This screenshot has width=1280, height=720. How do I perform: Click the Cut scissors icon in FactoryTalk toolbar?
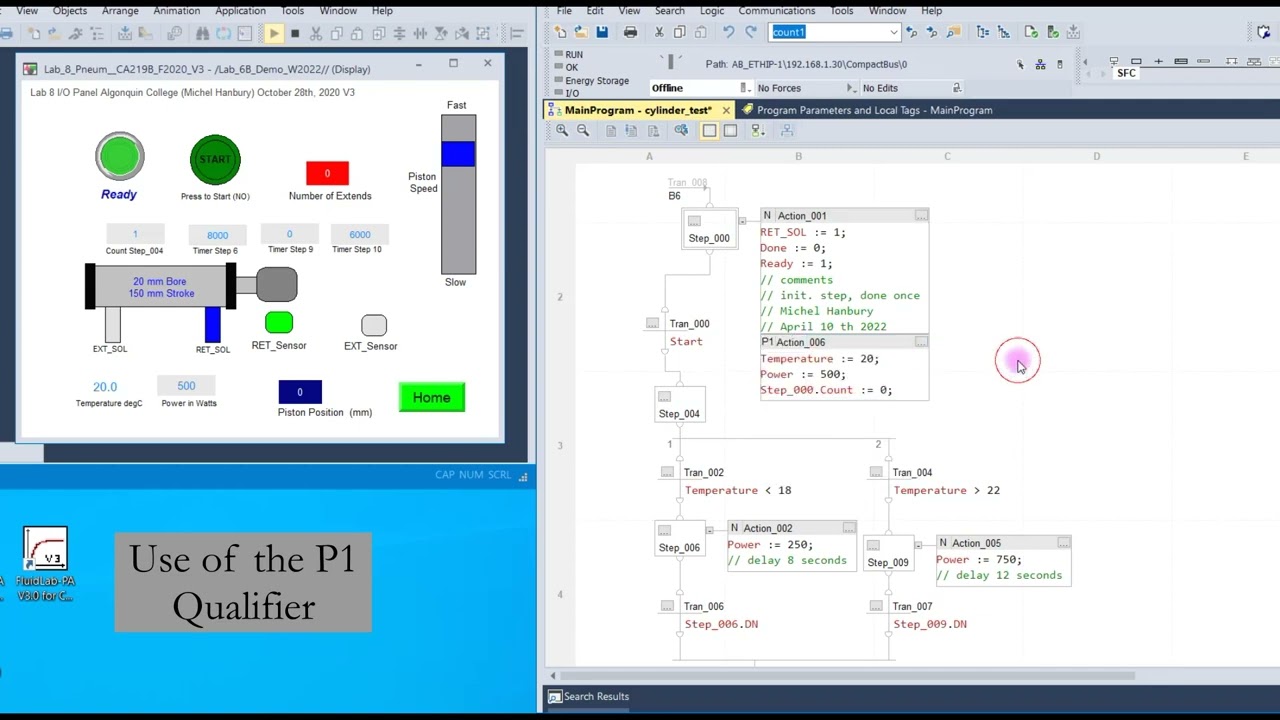tap(316, 33)
